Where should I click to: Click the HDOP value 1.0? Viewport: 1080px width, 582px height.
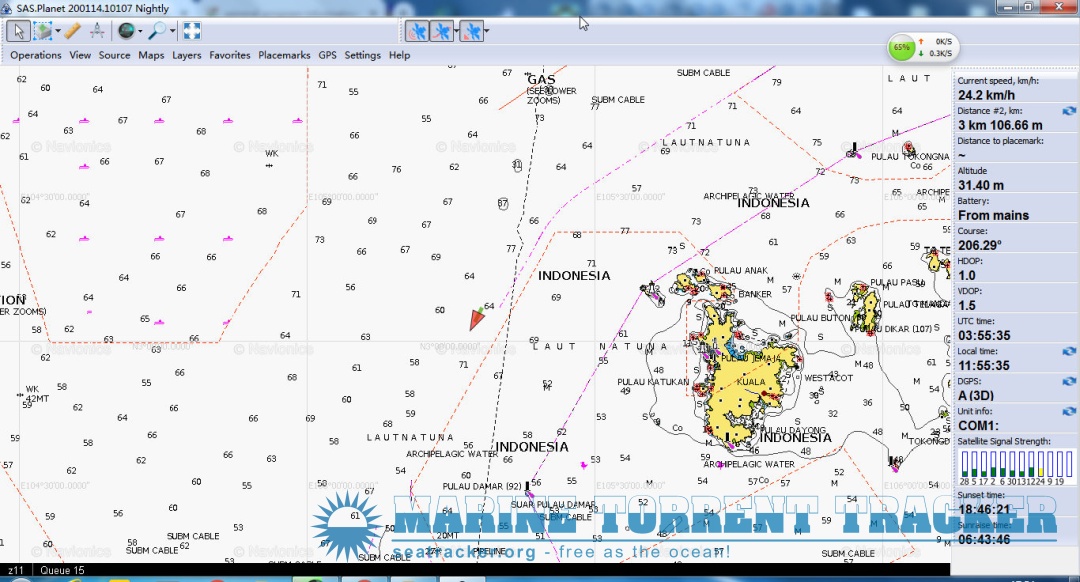pyautogui.click(x=966, y=276)
